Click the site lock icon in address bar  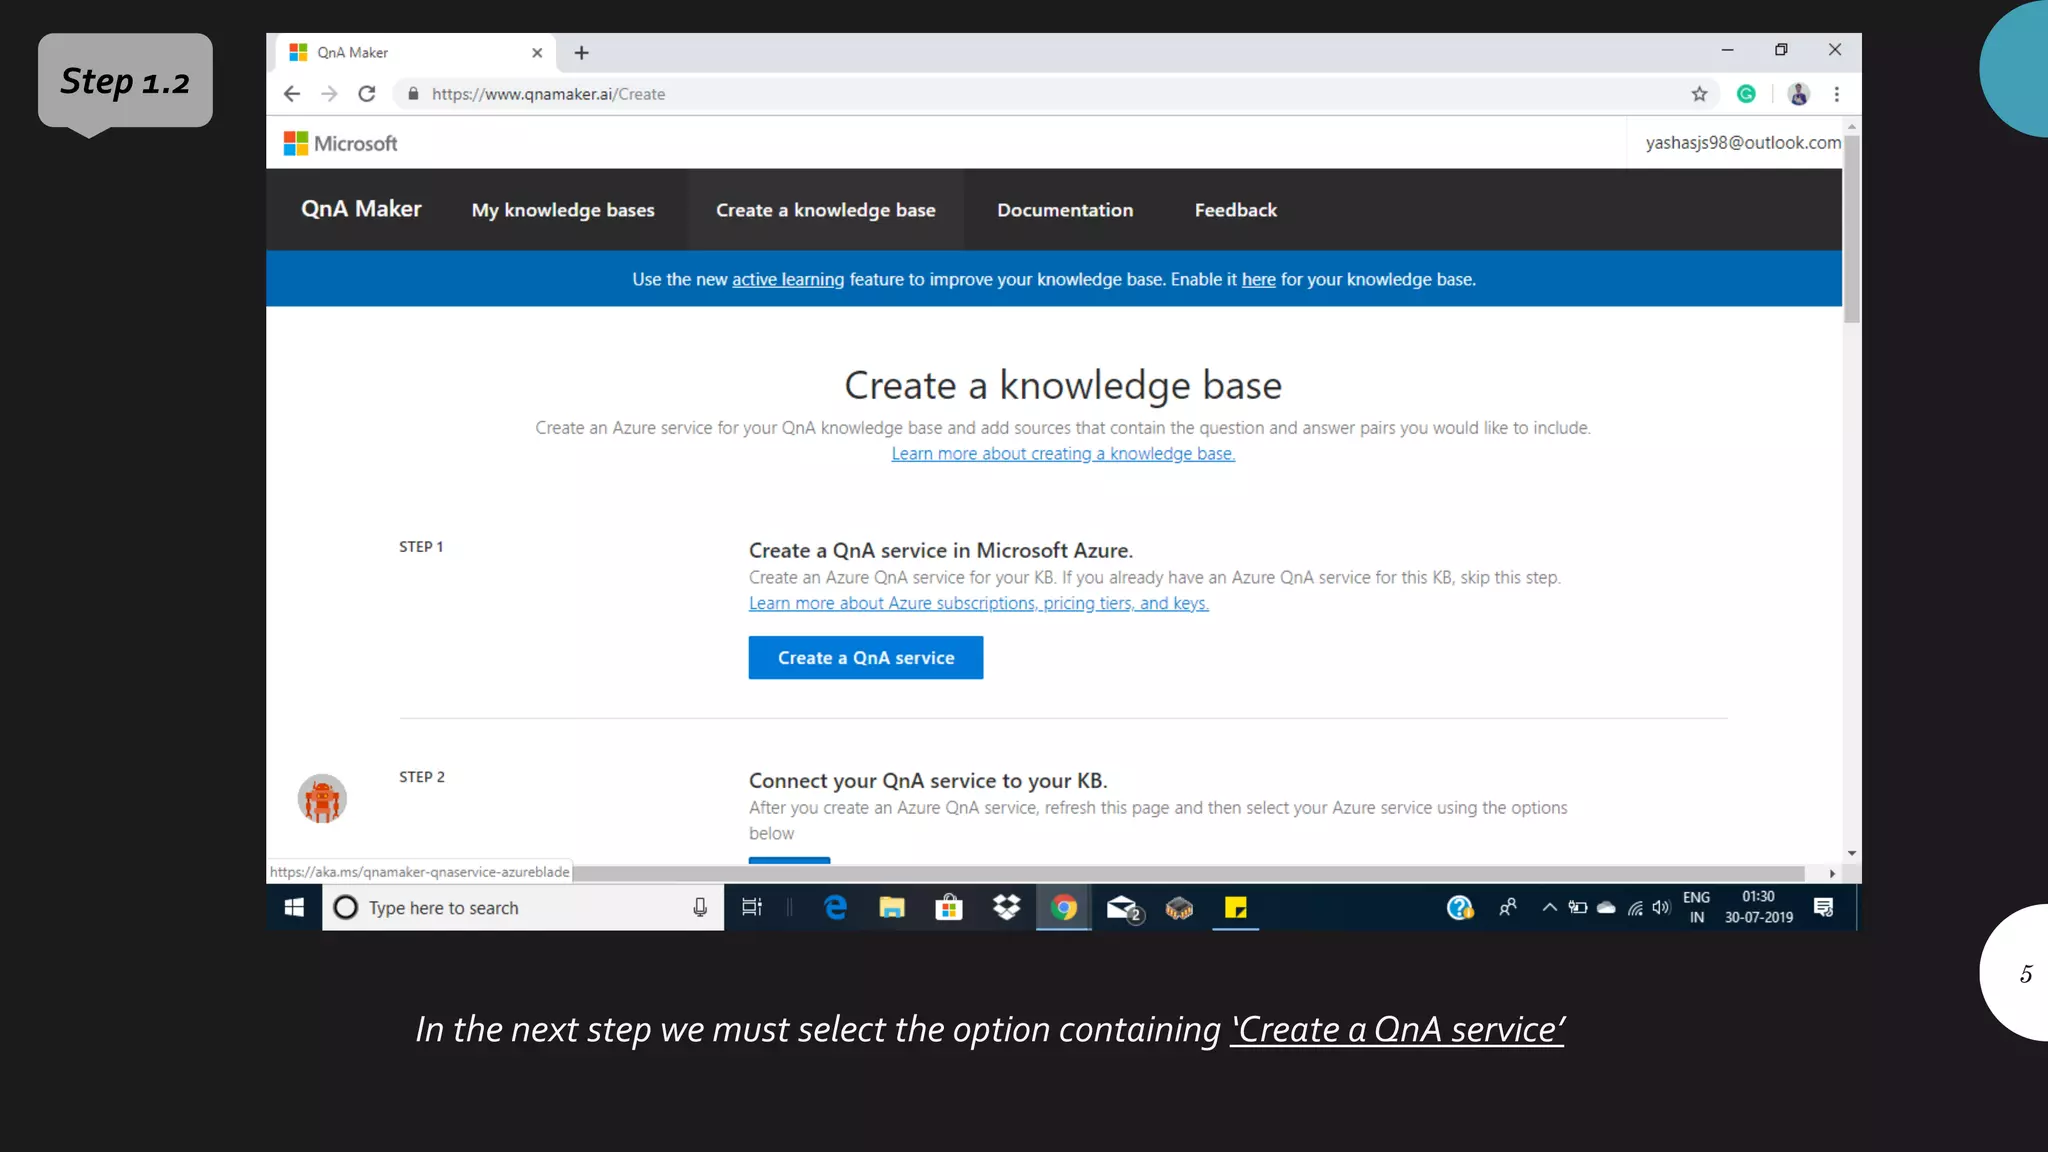413,94
